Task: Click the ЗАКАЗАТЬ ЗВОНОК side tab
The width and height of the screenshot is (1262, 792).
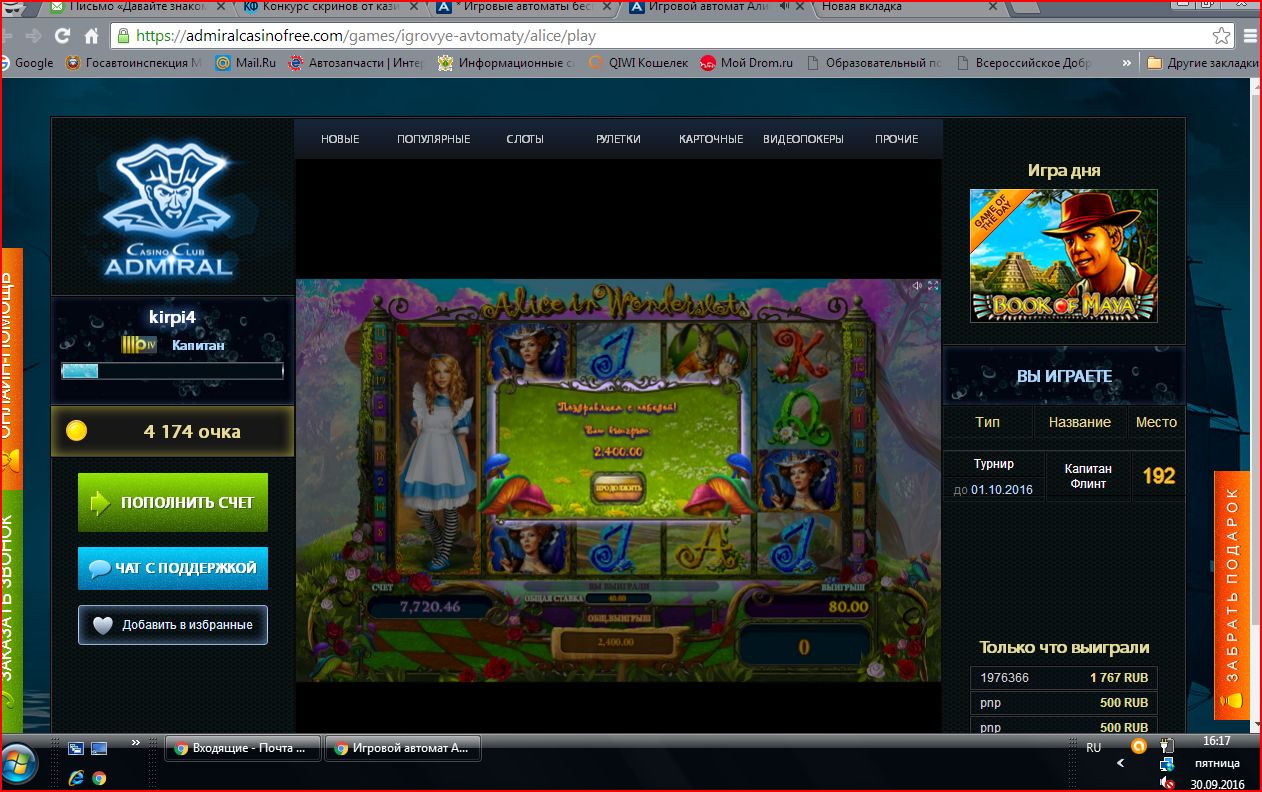Action: click(11, 610)
